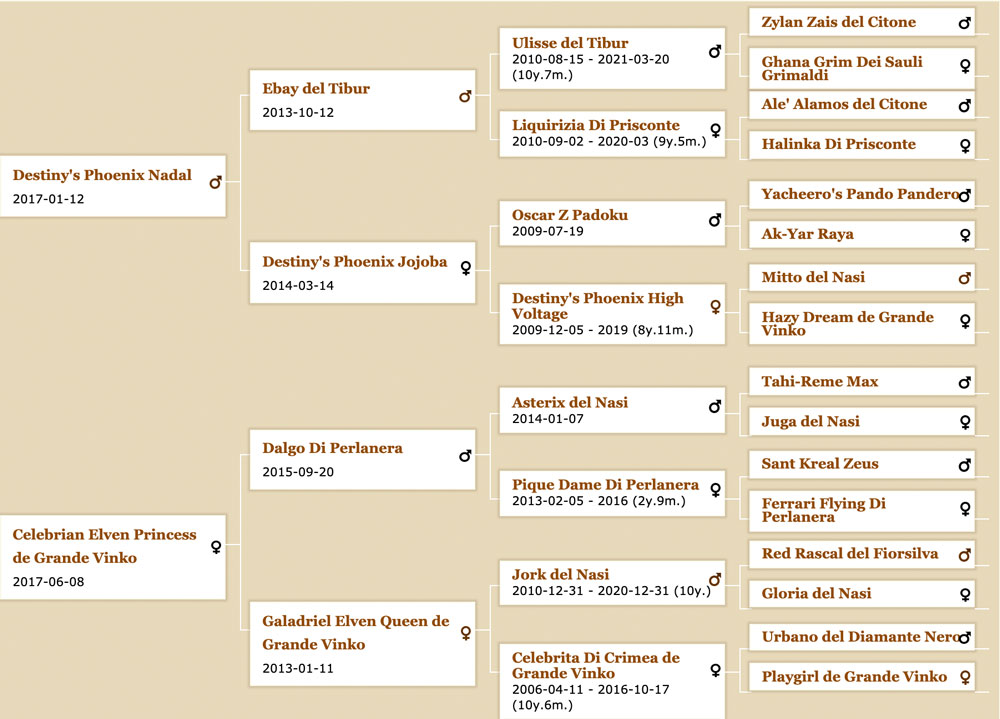Screen dimensions: 1000x719
Task: Click male symbol beside Destiny's Phoenix Nadal
Action: [216, 182]
